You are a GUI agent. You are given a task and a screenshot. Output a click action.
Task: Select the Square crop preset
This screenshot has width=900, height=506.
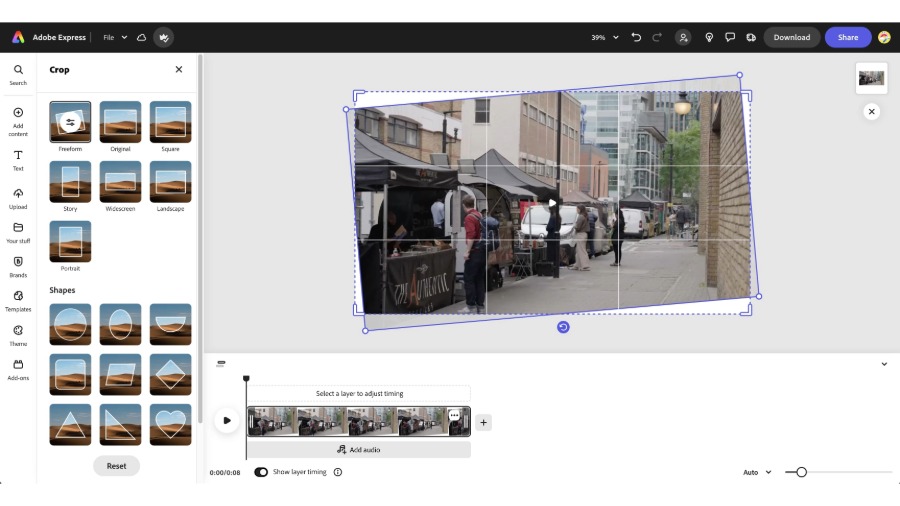[x=170, y=122]
